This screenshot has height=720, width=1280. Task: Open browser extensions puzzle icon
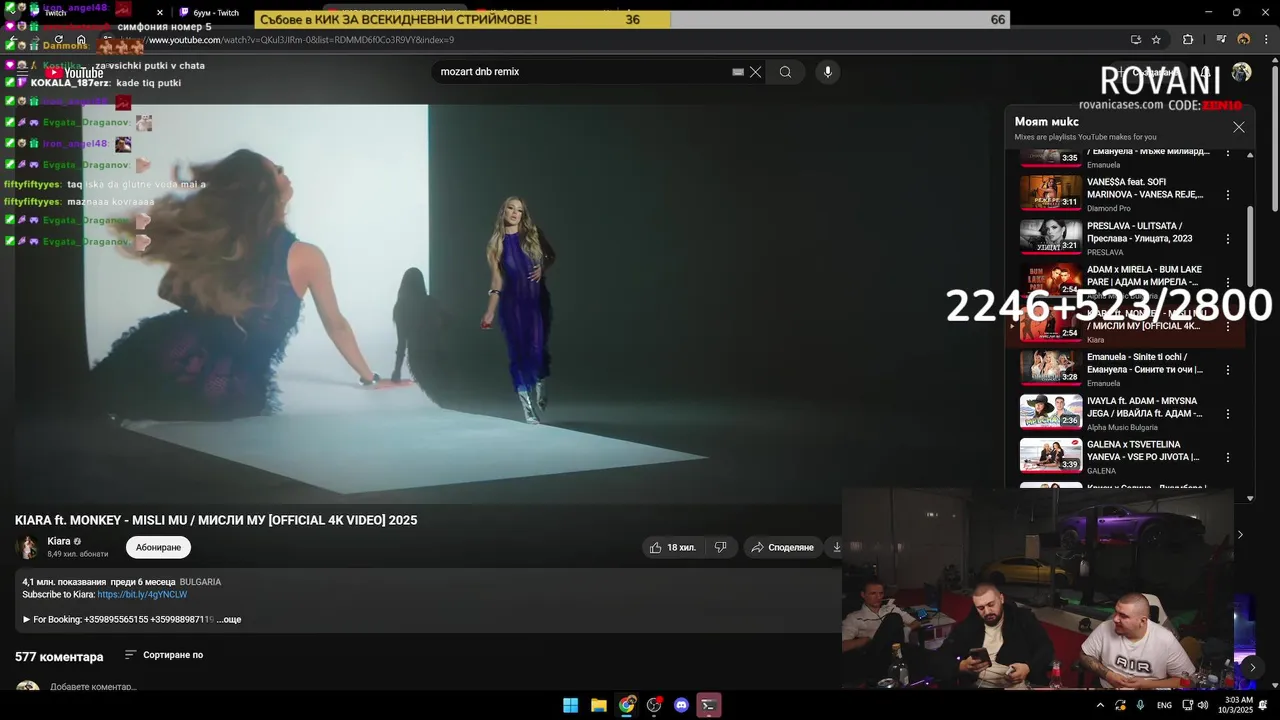pos(1188,40)
